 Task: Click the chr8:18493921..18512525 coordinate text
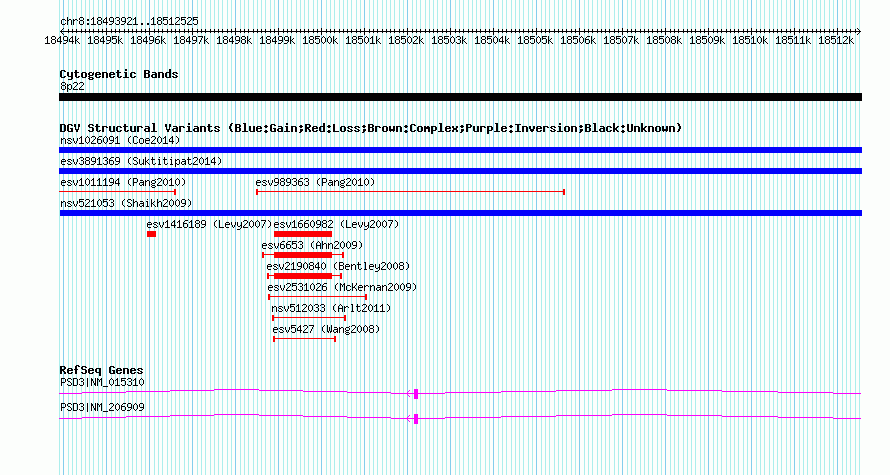click(129, 22)
